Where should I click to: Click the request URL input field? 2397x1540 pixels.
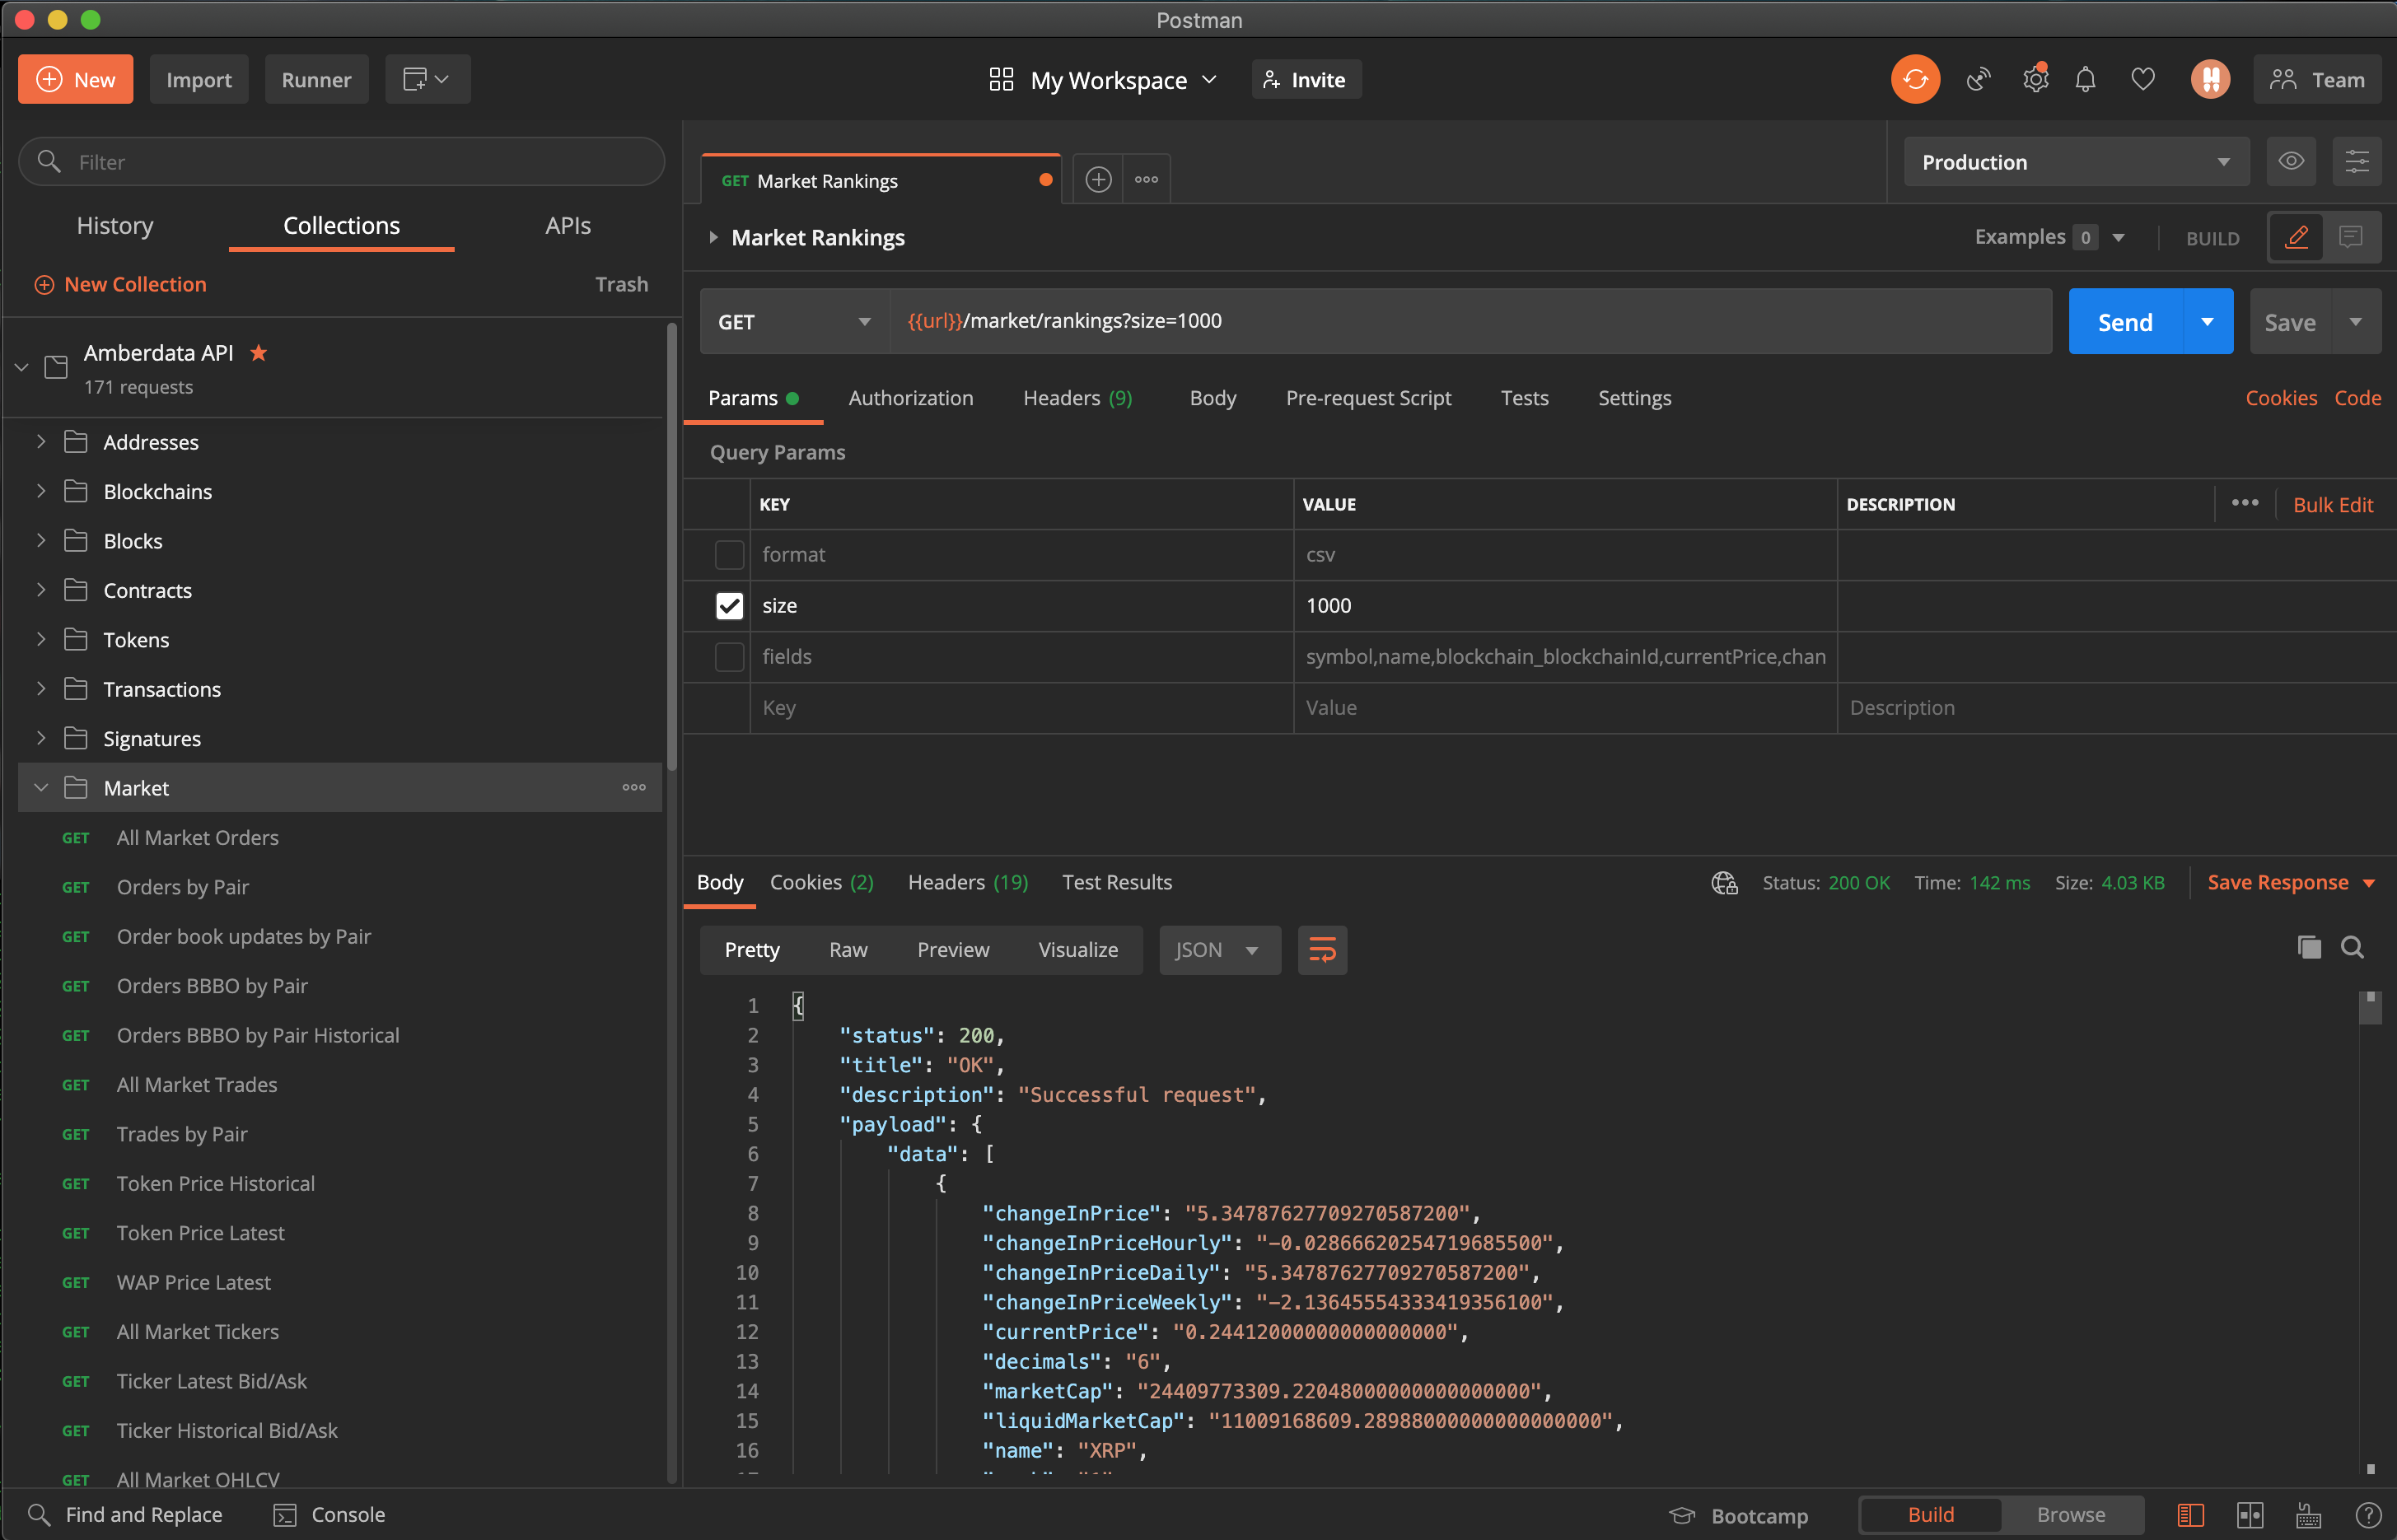pos(1470,322)
